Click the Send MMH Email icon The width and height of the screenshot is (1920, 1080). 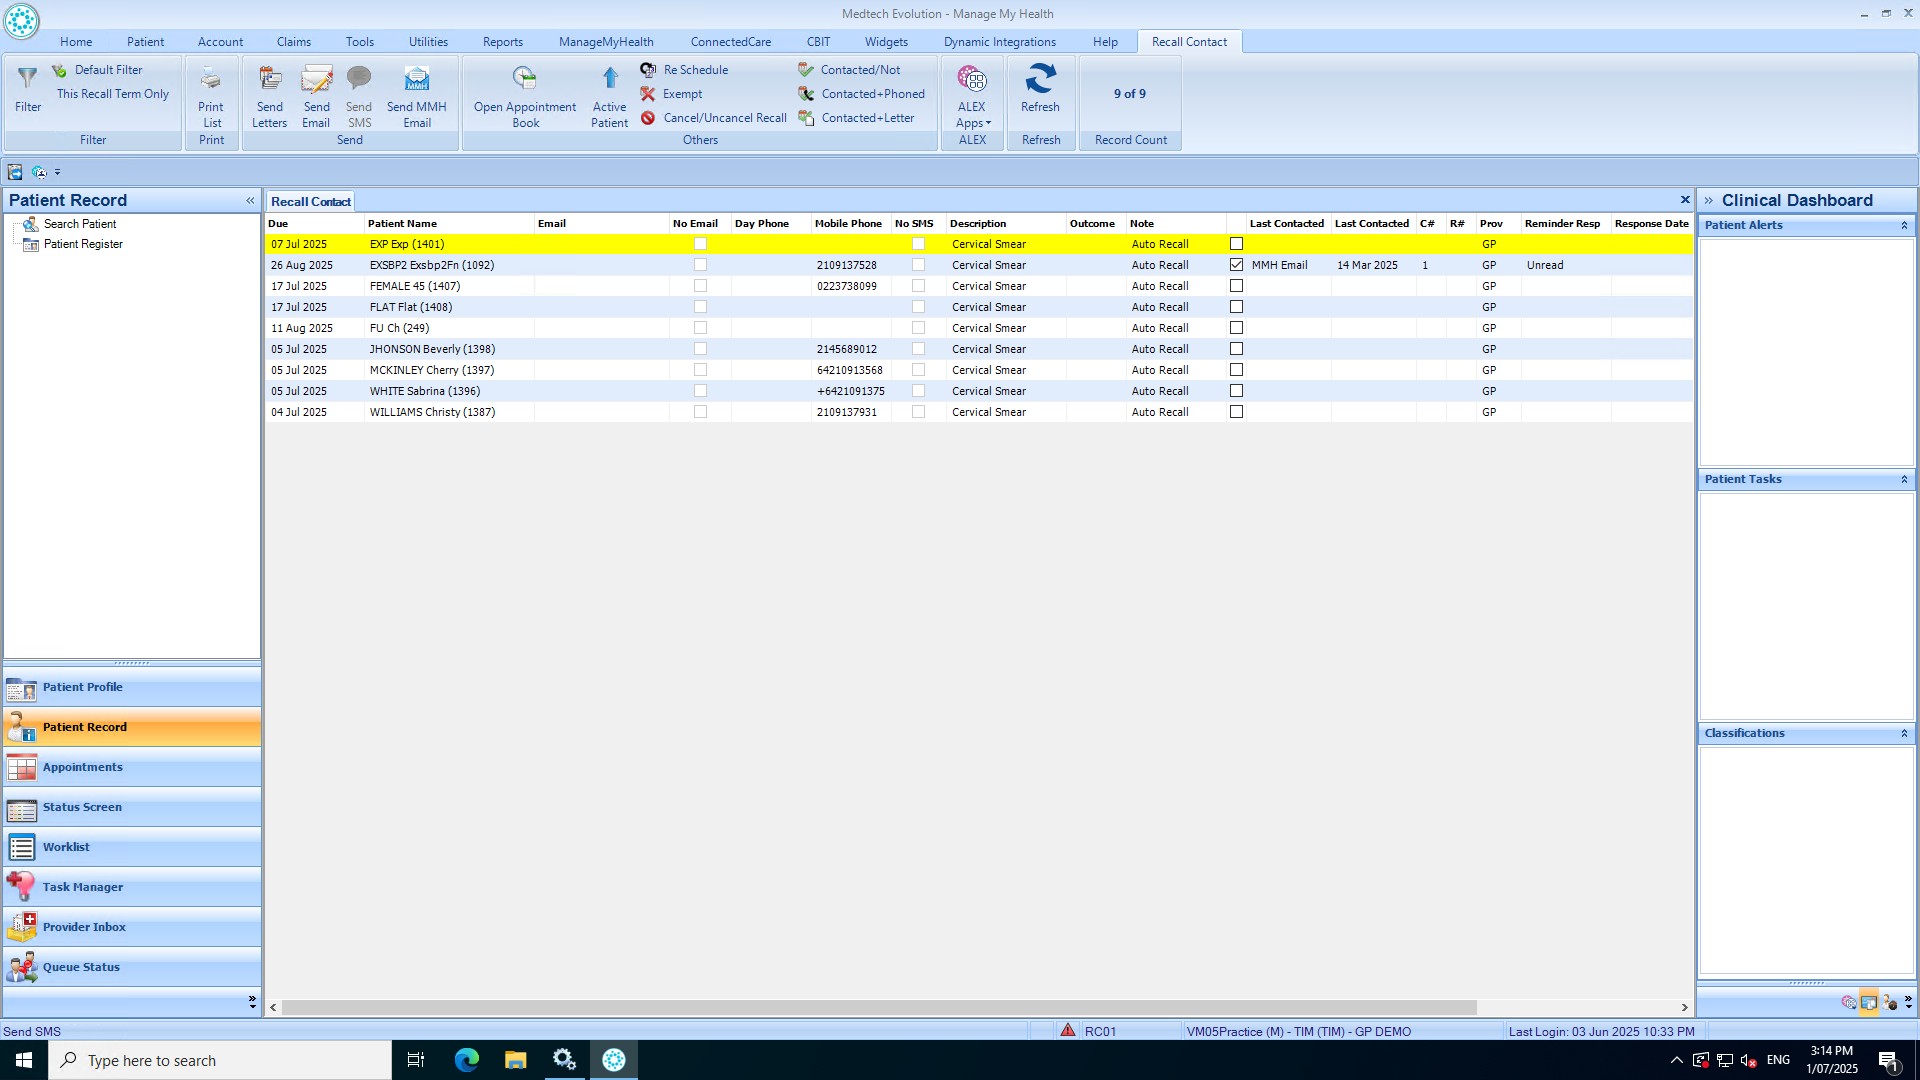(x=416, y=79)
